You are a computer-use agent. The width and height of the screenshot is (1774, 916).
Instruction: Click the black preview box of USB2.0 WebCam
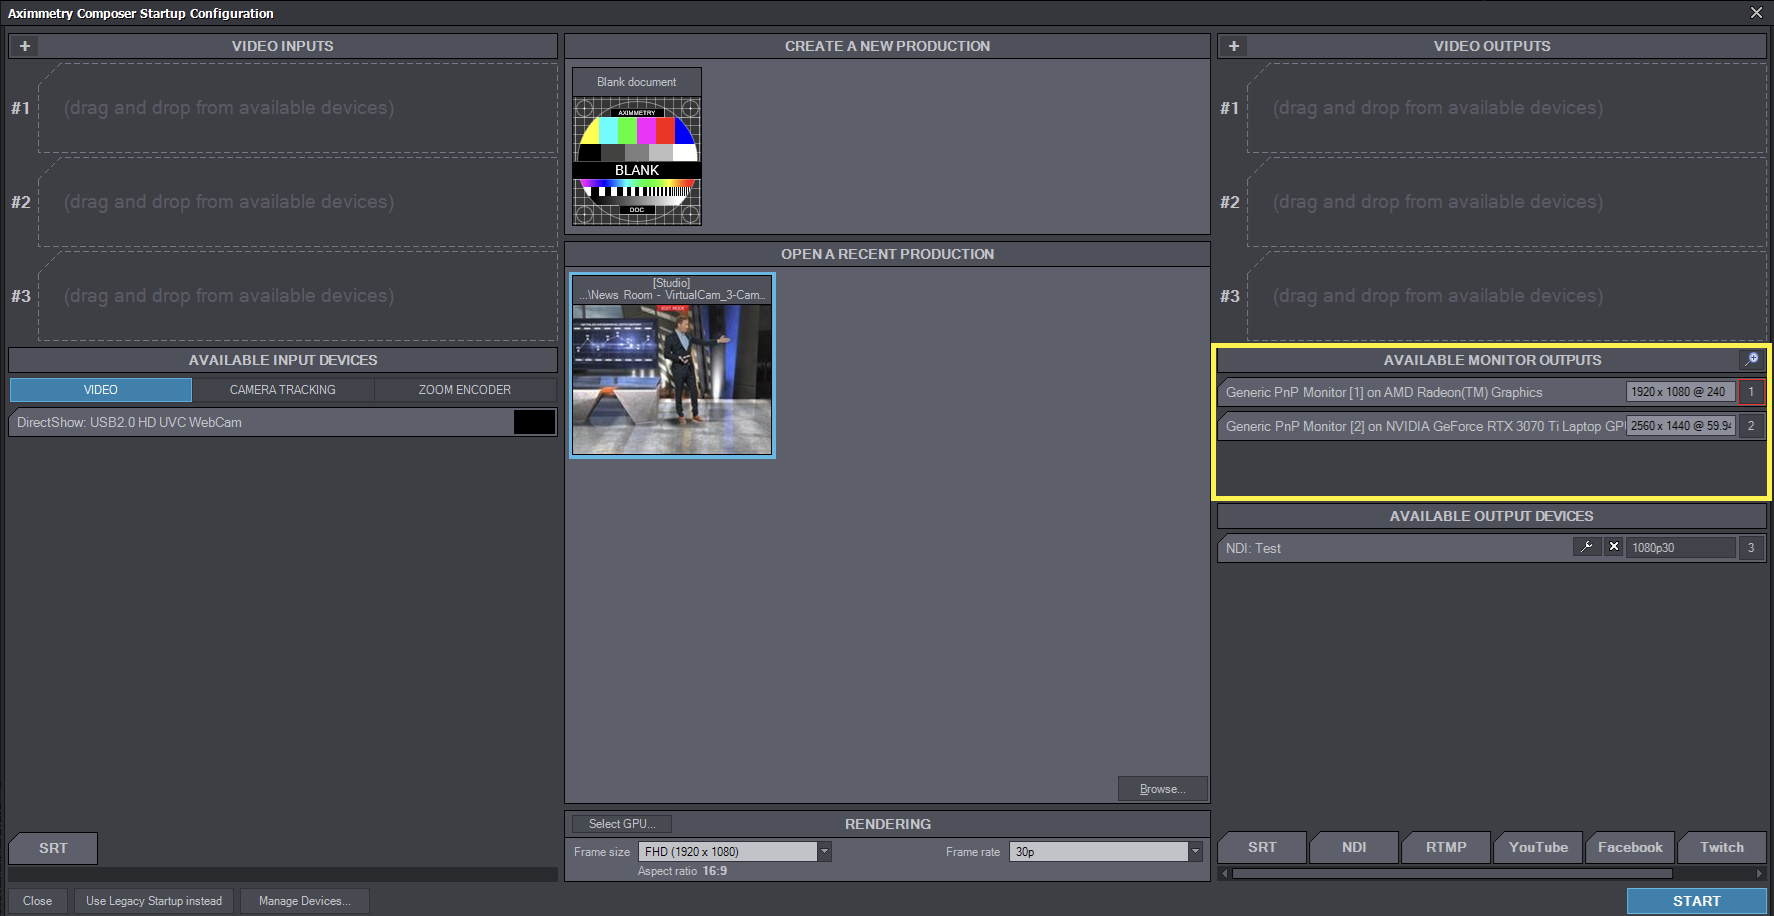[x=534, y=422]
